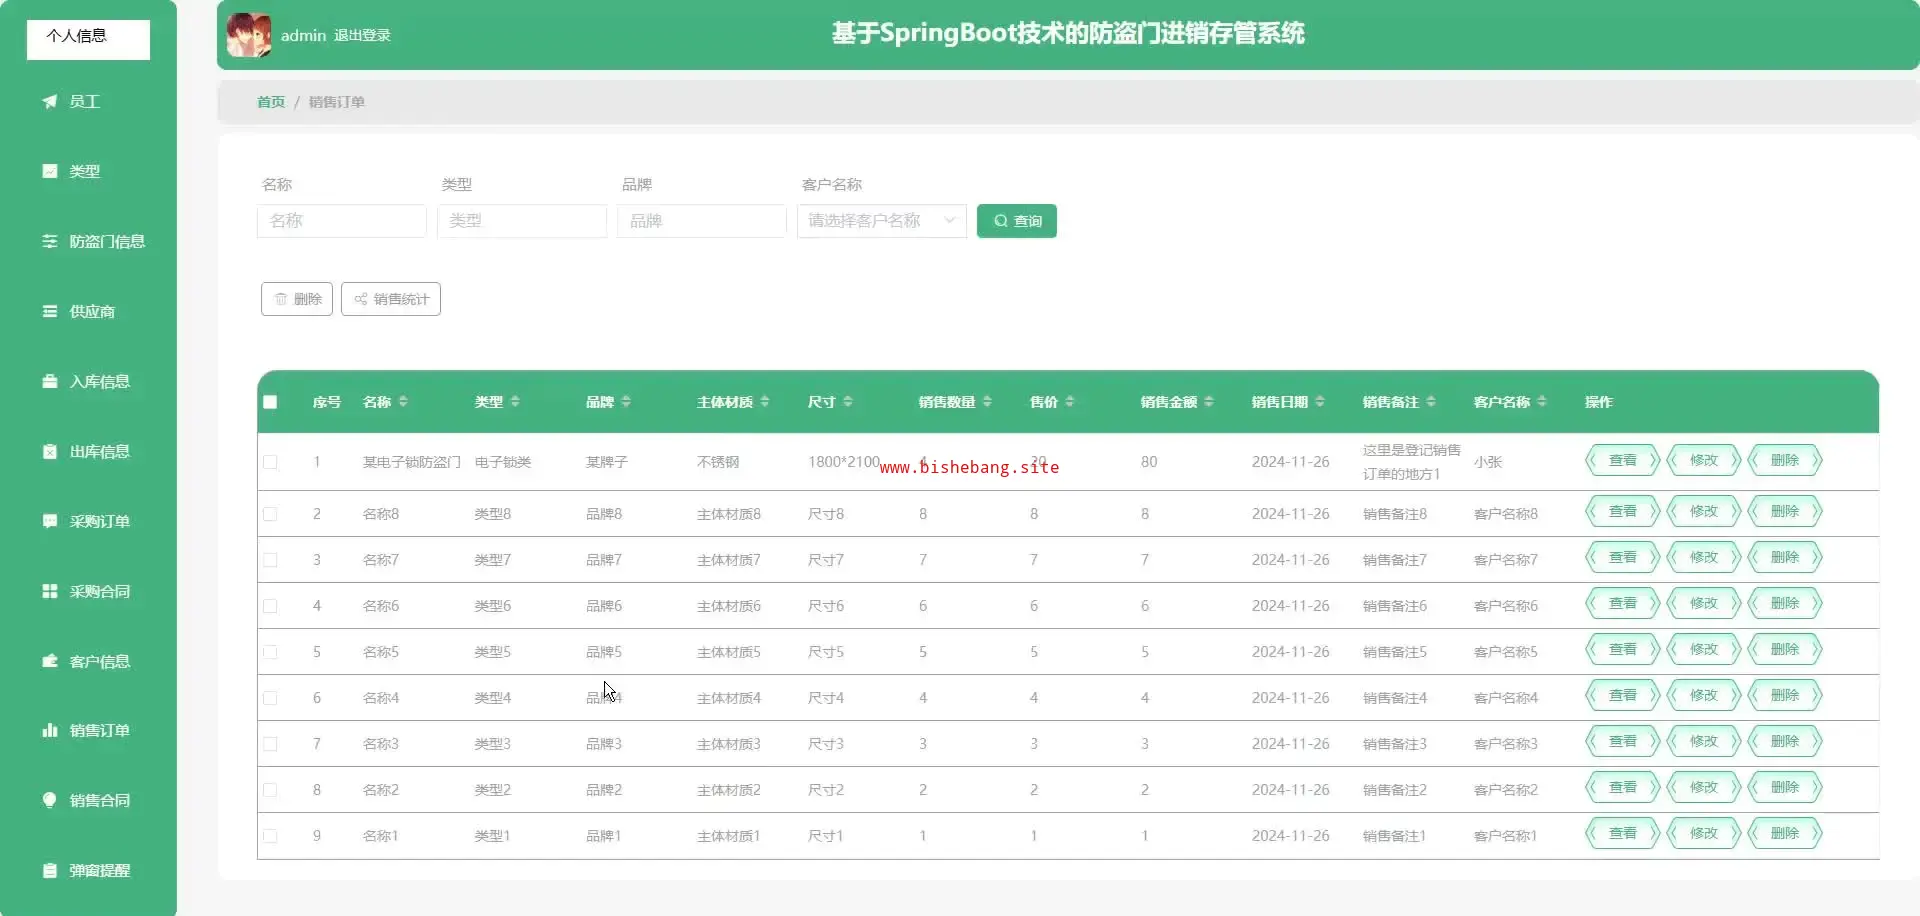The width and height of the screenshot is (1920, 916).
Task: Click the 采购合同 grid icon
Action: 49,591
